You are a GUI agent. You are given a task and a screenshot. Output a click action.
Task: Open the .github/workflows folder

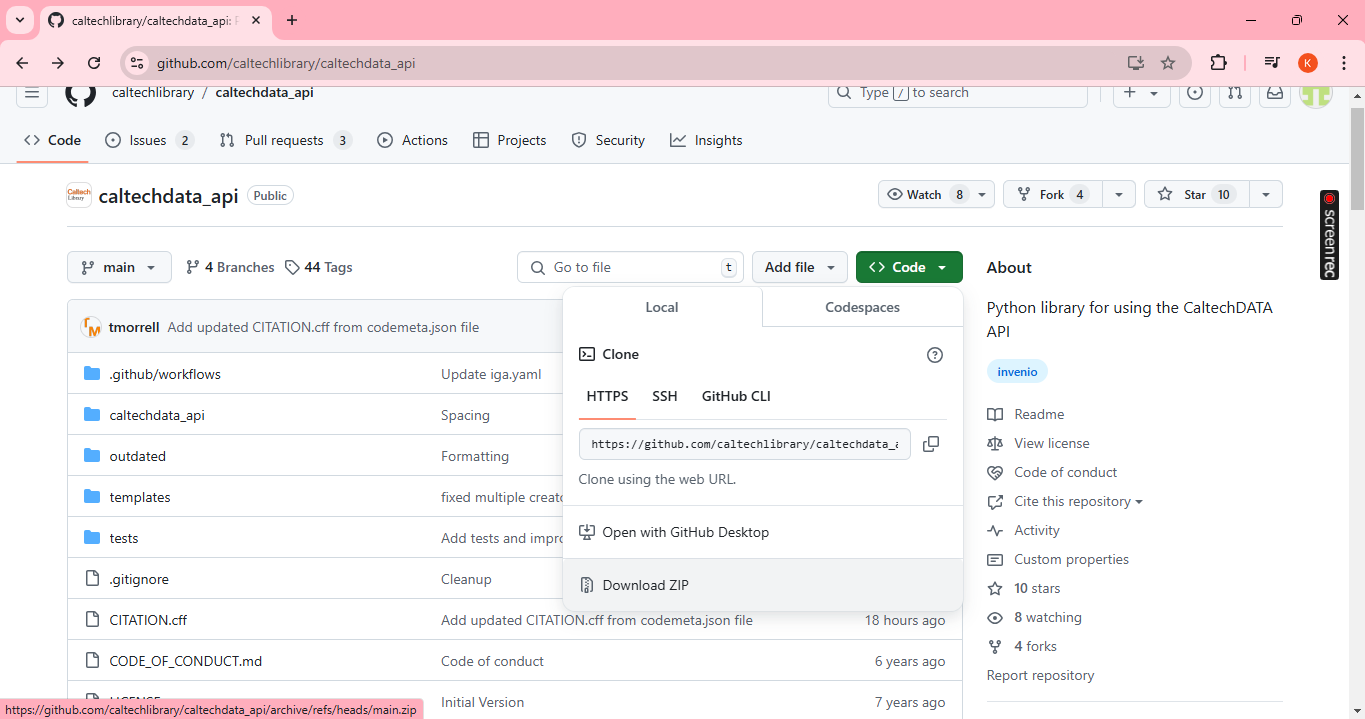tap(165, 374)
